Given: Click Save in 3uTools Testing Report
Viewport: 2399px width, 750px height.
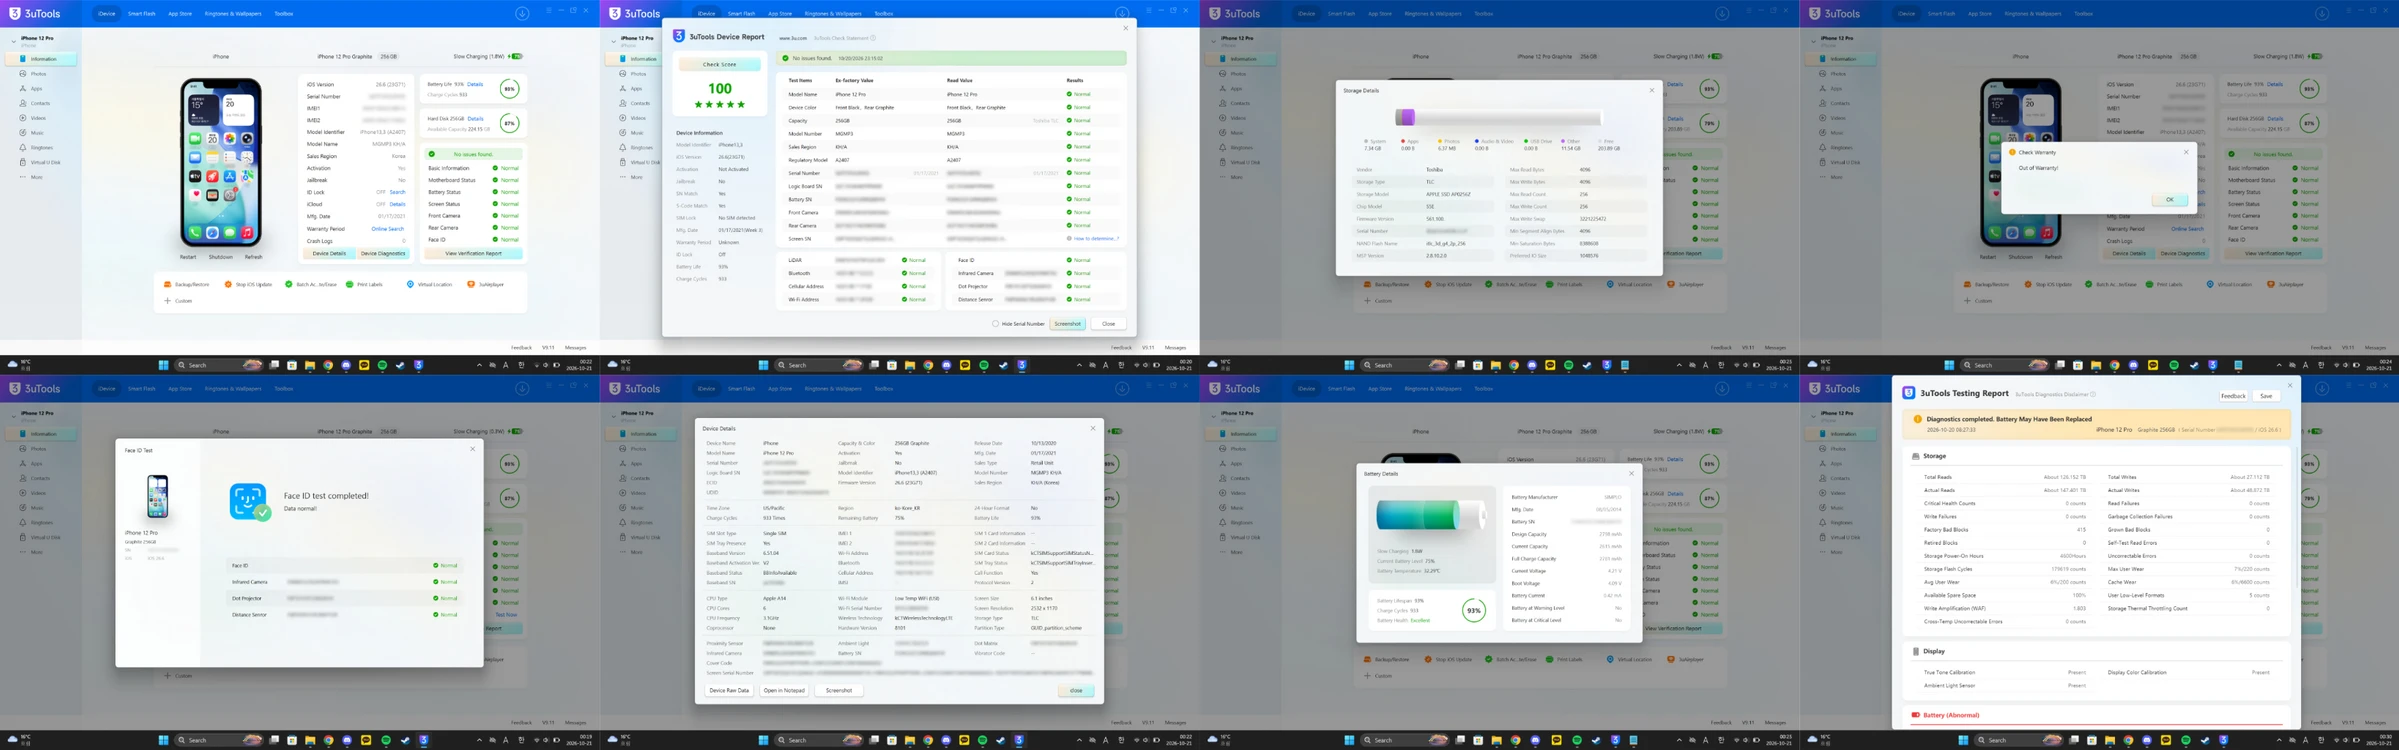Looking at the screenshot, I should click(x=2266, y=396).
